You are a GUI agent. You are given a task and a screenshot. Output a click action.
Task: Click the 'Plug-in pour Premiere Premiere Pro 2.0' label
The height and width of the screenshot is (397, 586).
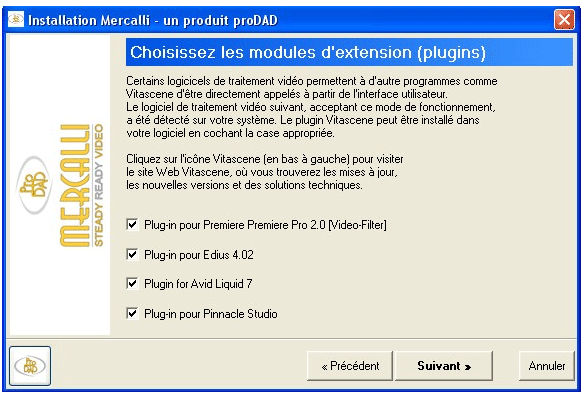pos(265,225)
